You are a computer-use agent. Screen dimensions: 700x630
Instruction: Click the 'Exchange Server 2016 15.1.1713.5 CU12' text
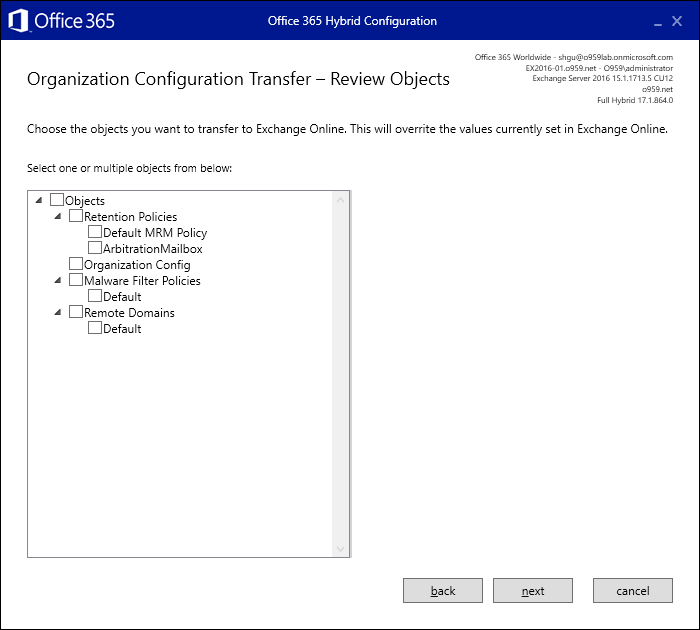coord(602,78)
